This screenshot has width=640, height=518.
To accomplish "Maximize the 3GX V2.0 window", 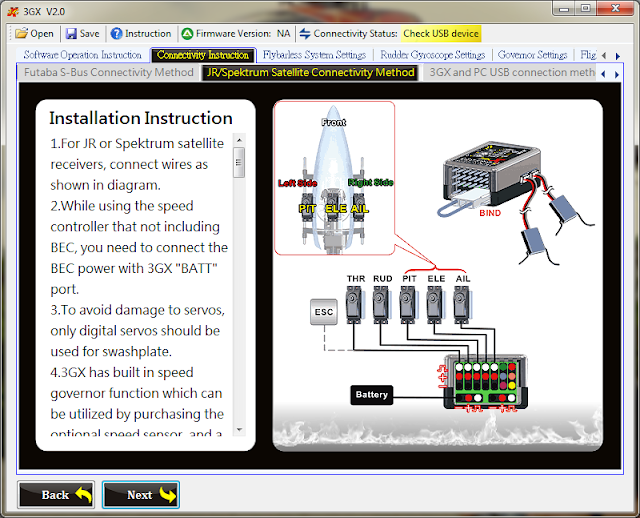I will tap(586, 8).
